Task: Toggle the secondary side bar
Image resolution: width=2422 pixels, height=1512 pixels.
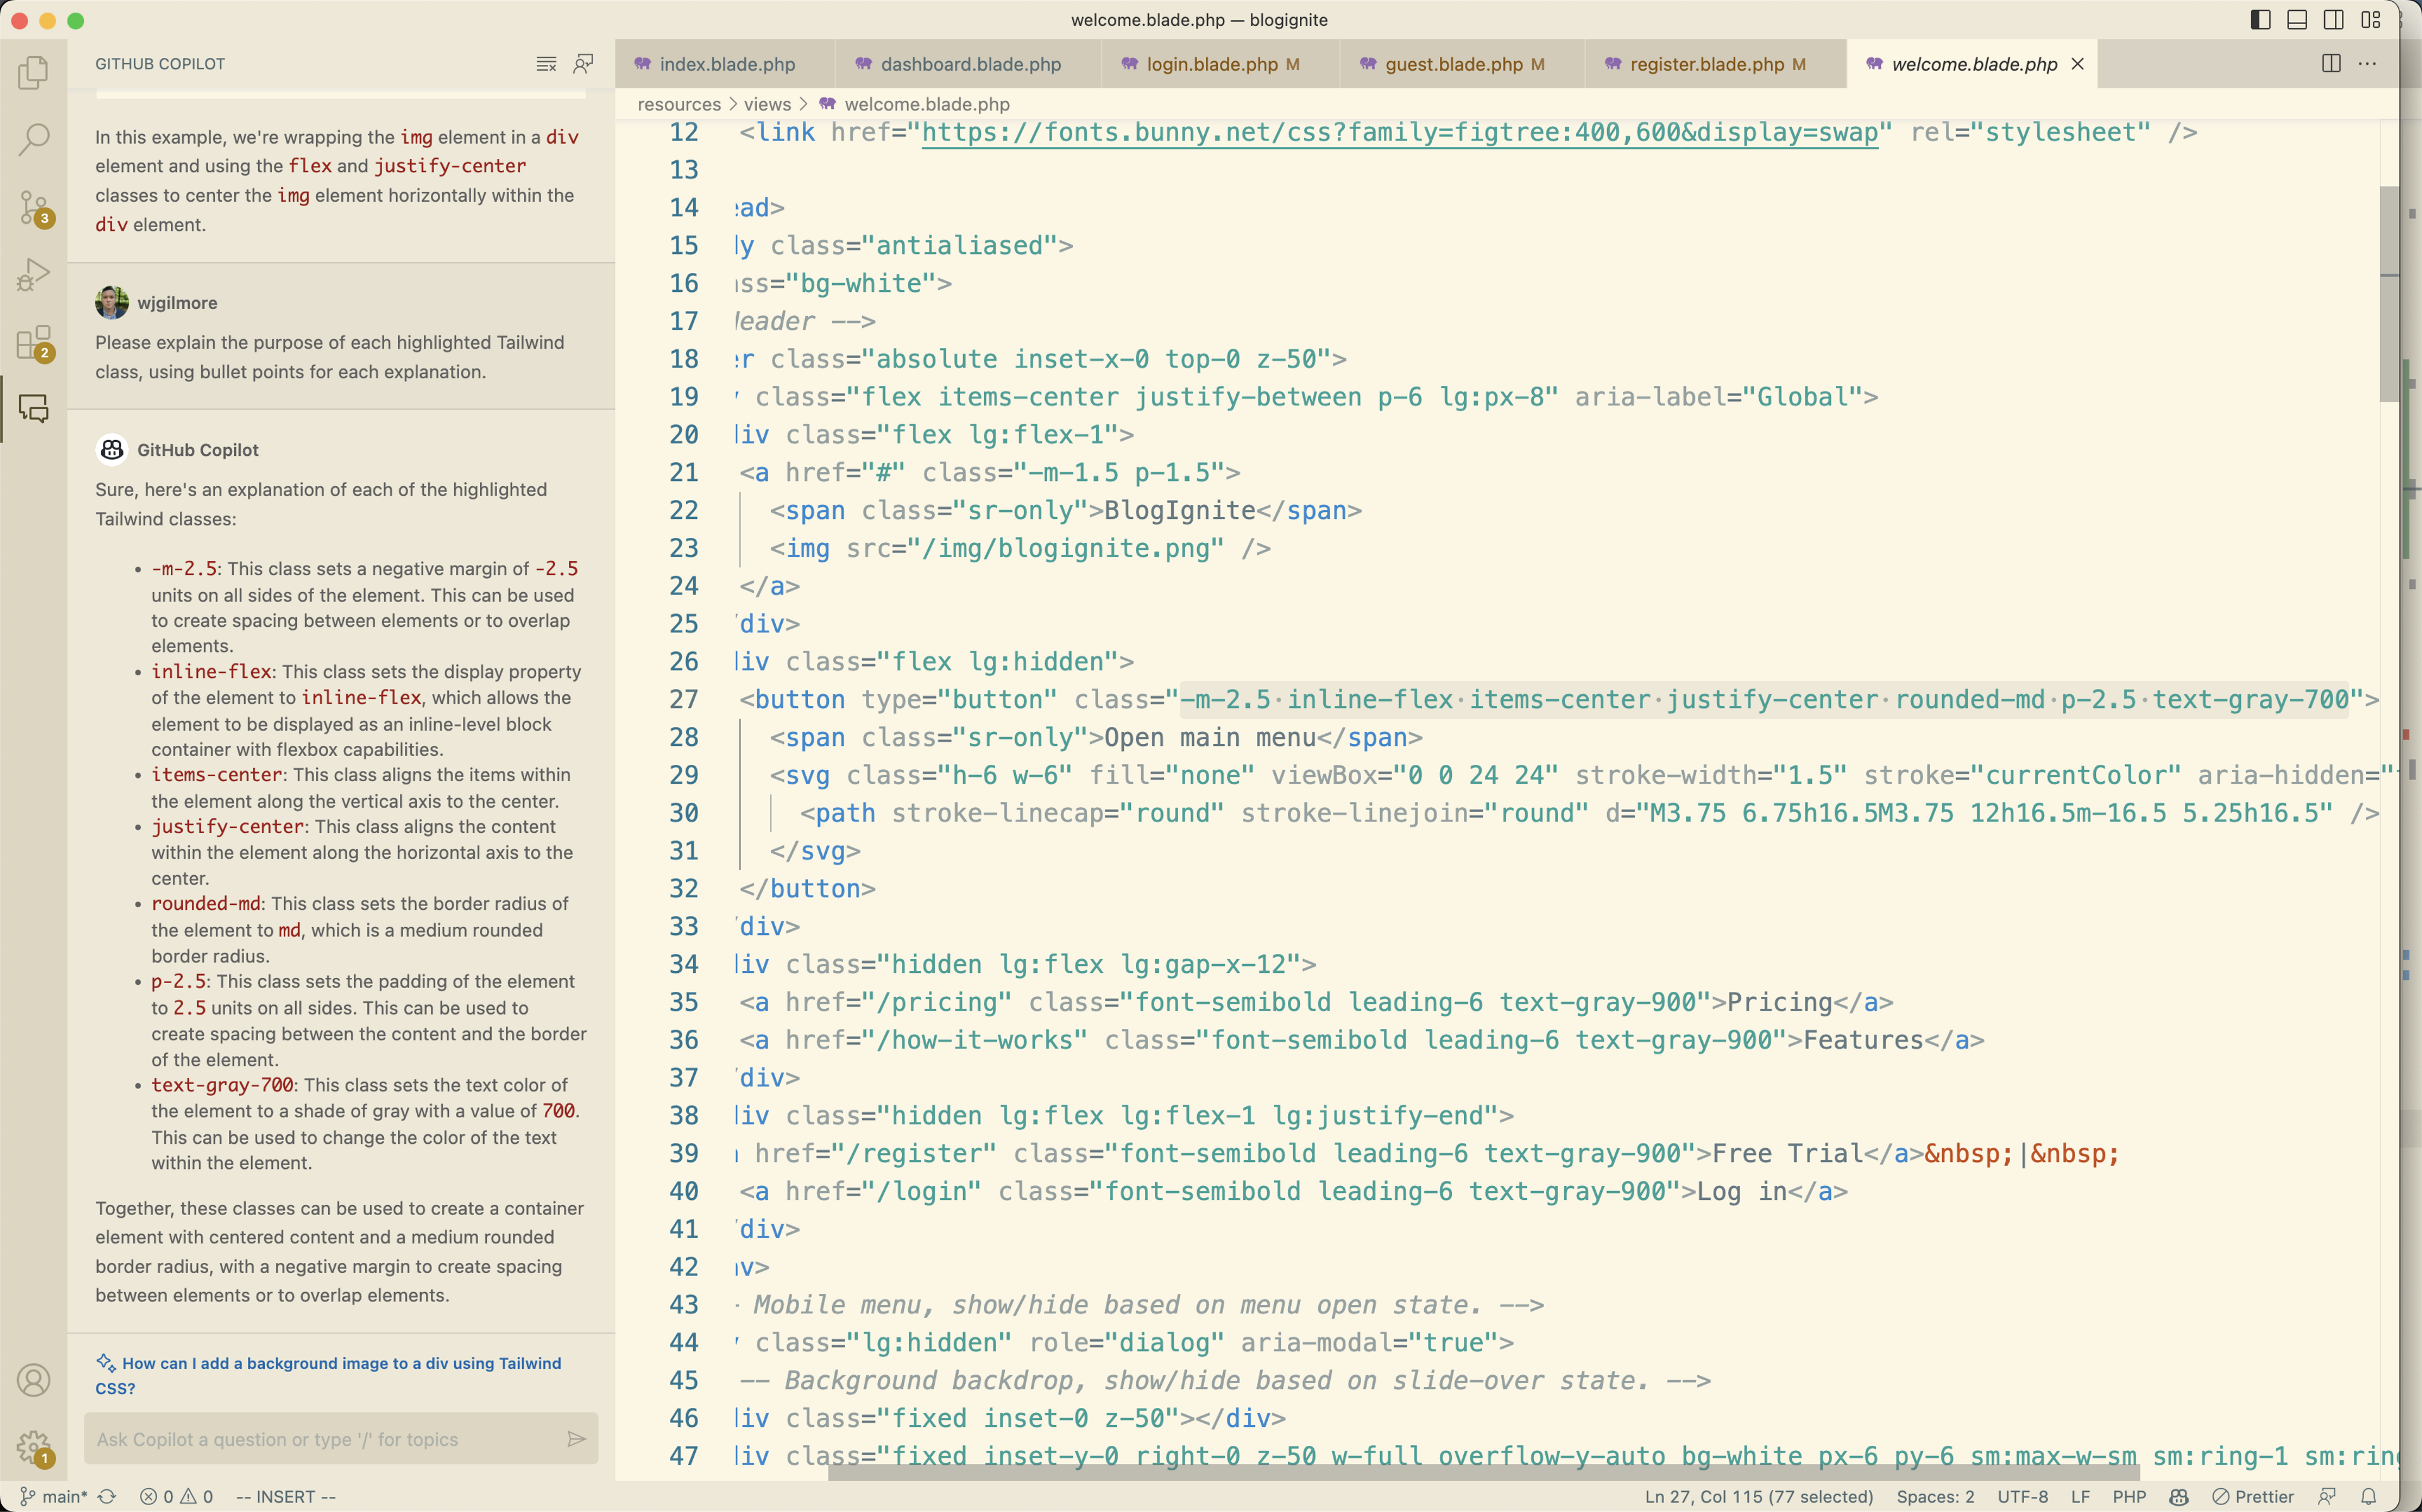Action: pos(2334,20)
